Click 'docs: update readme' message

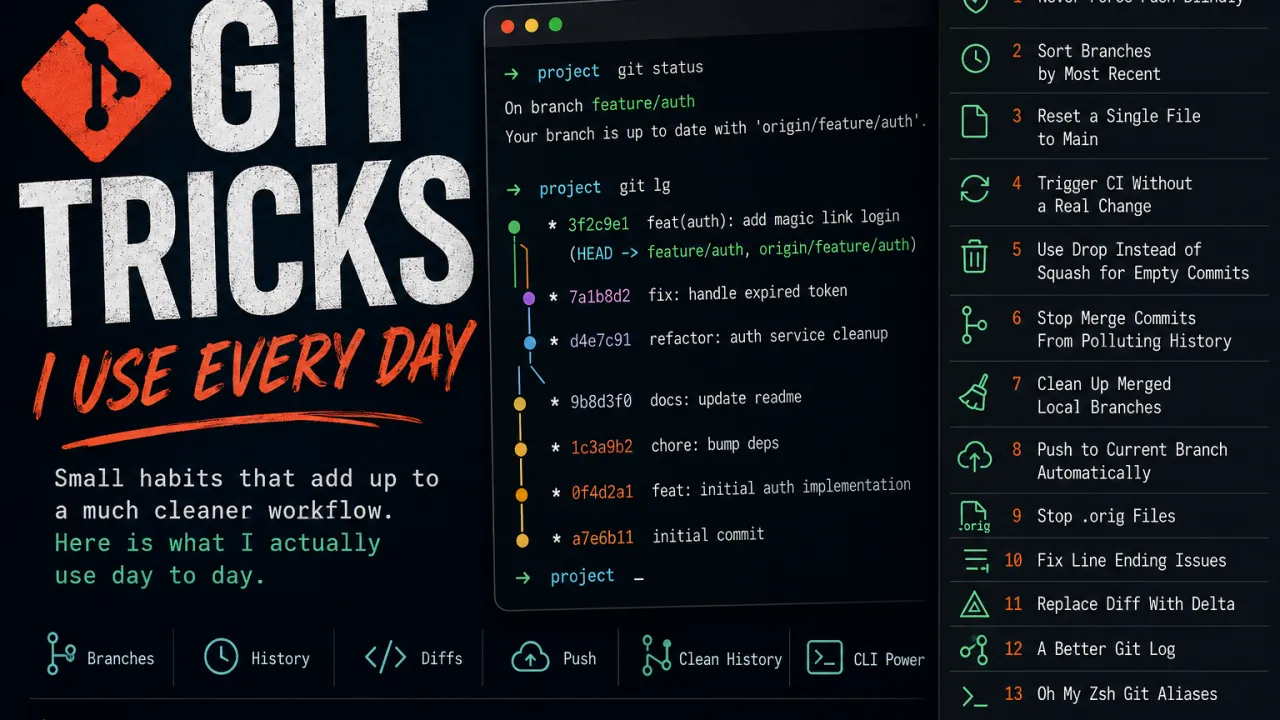pos(726,399)
